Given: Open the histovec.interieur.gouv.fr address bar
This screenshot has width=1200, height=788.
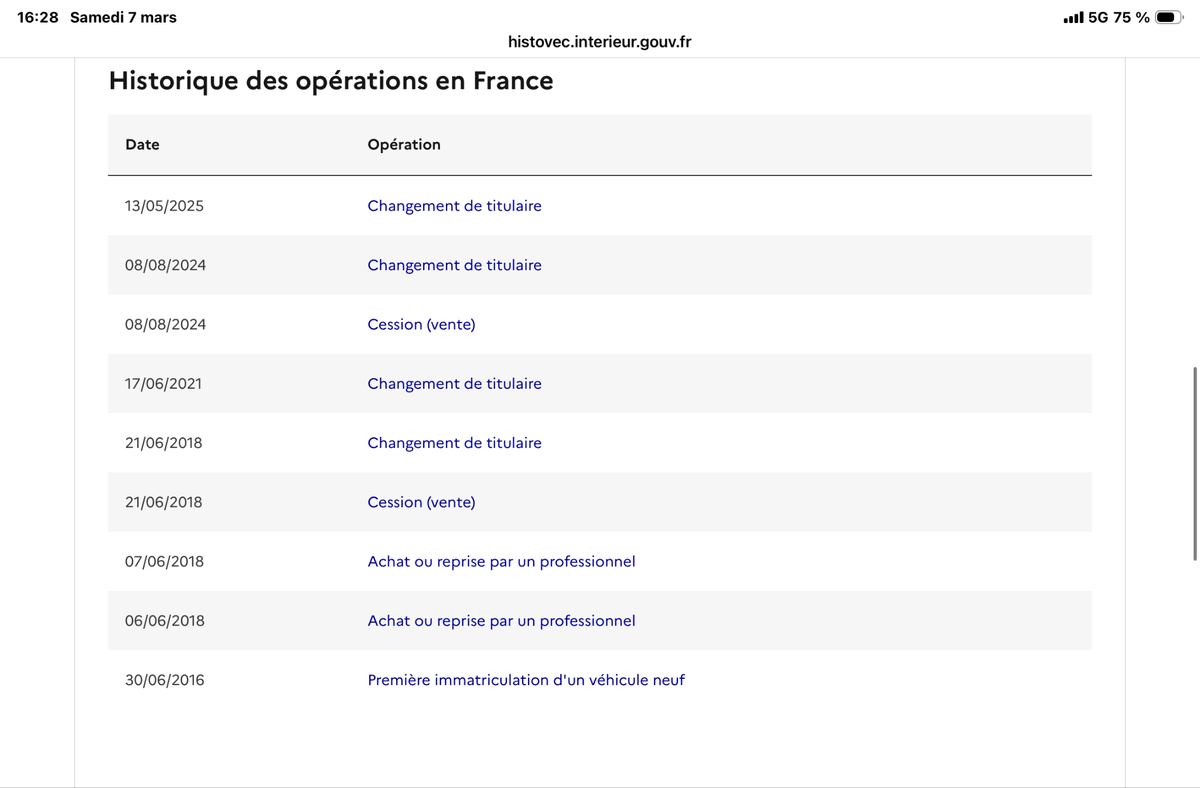Looking at the screenshot, I should 600,42.
